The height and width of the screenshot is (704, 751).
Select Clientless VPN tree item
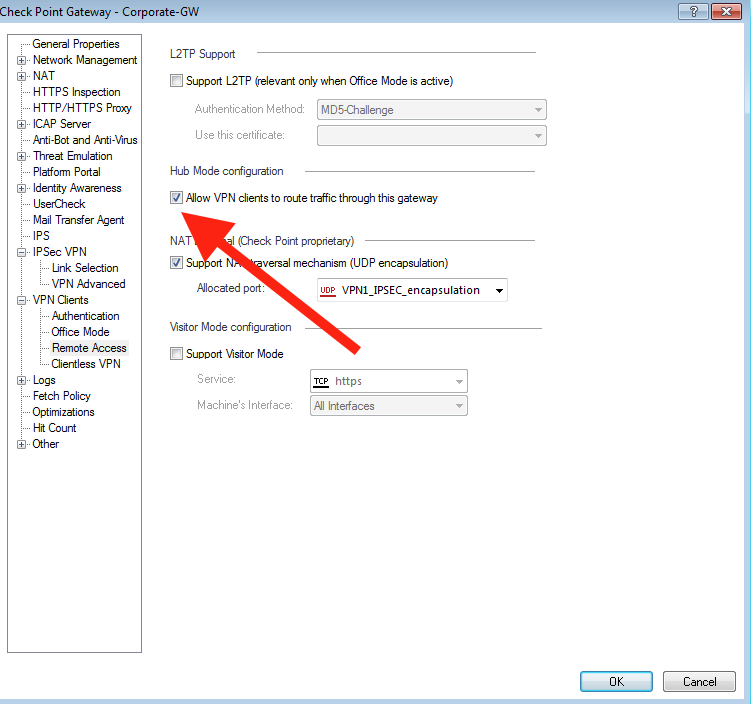pyautogui.click(x=86, y=364)
